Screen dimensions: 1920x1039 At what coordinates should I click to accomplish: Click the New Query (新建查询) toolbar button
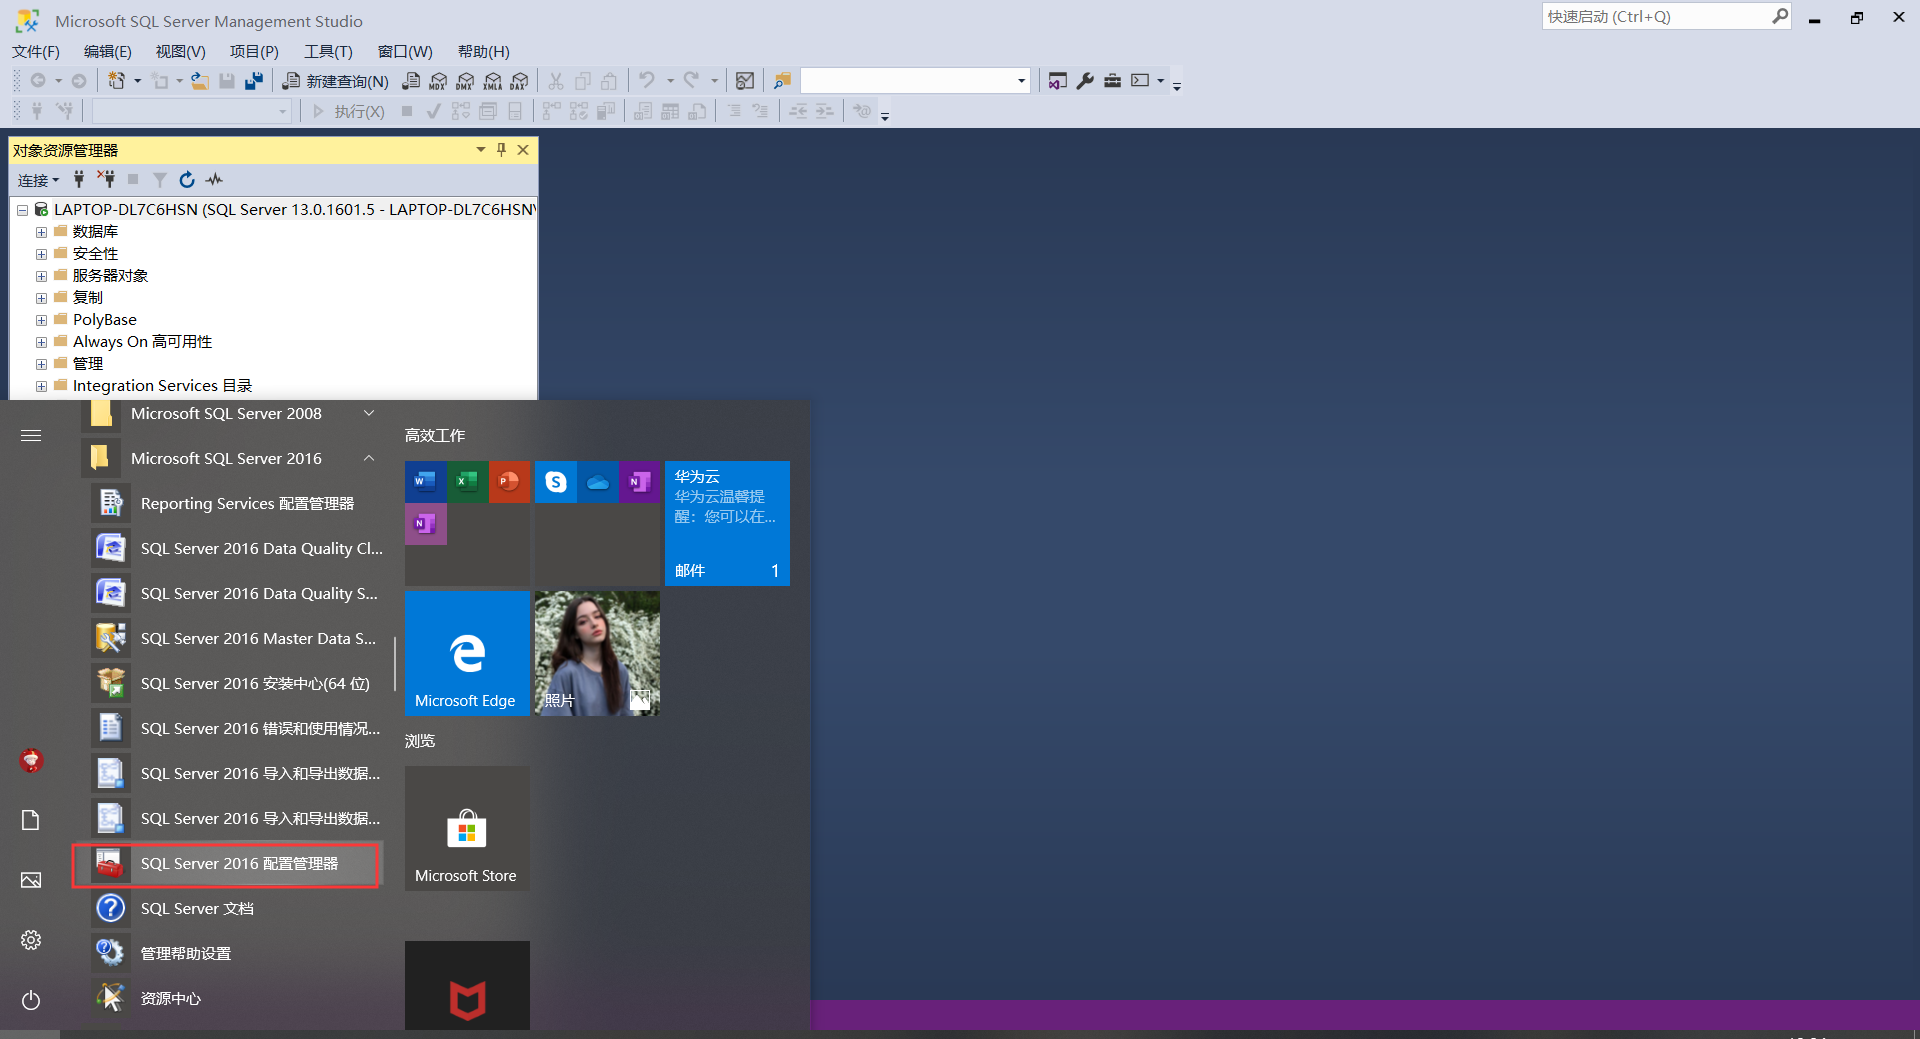pos(335,81)
